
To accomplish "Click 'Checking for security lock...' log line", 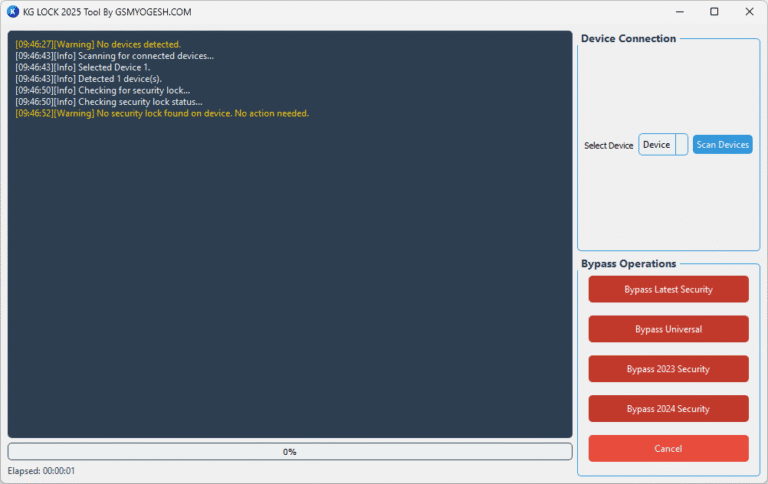I will (103, 90).
